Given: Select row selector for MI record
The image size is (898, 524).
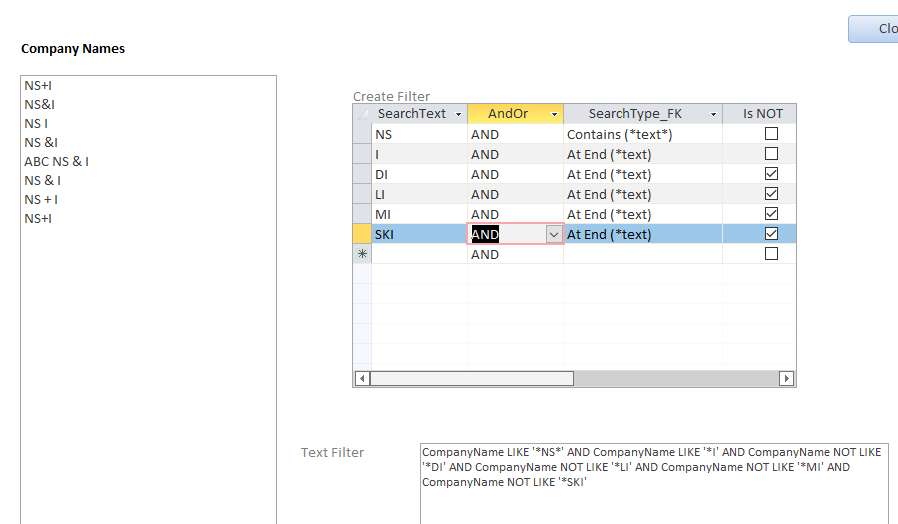Looking at the screenshot, I should click(362, 214).
